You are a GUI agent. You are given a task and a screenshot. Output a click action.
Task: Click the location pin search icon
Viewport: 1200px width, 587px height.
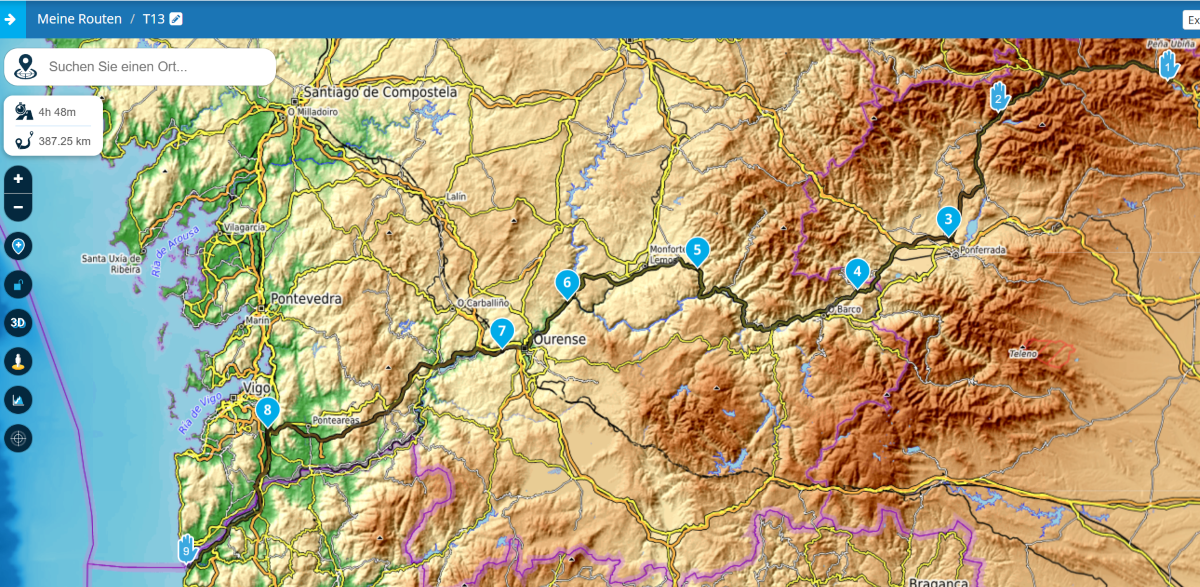pyautogui.click(x=26, y=67)
